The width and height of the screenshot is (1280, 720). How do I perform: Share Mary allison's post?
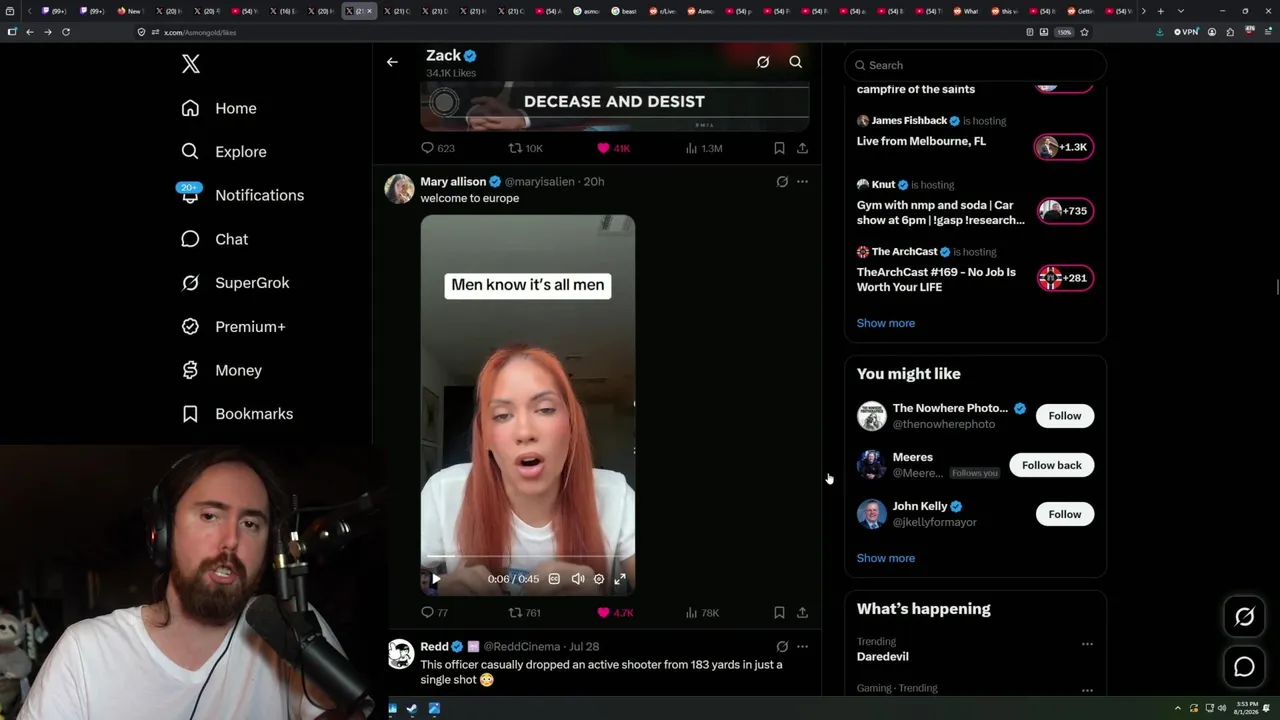[802, 613]
